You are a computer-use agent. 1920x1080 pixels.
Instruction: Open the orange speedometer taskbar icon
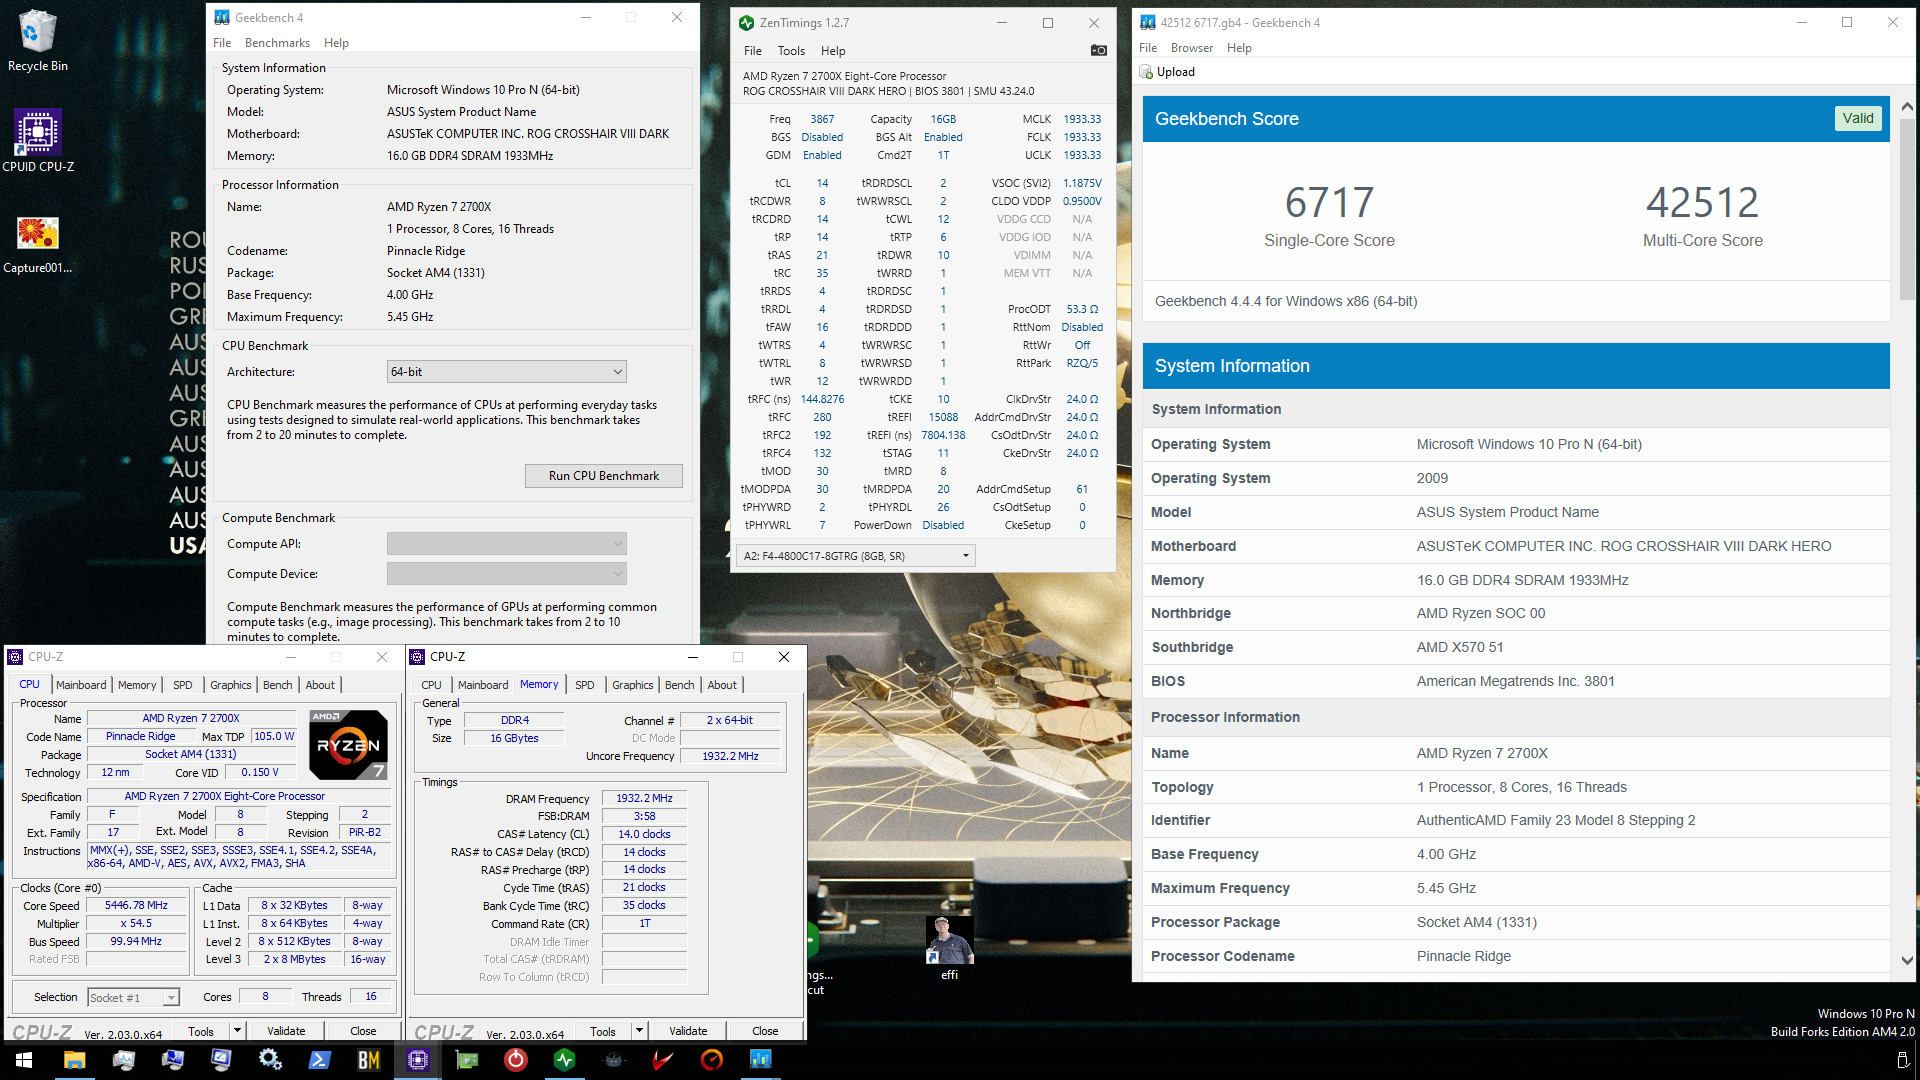point(712,1060)
